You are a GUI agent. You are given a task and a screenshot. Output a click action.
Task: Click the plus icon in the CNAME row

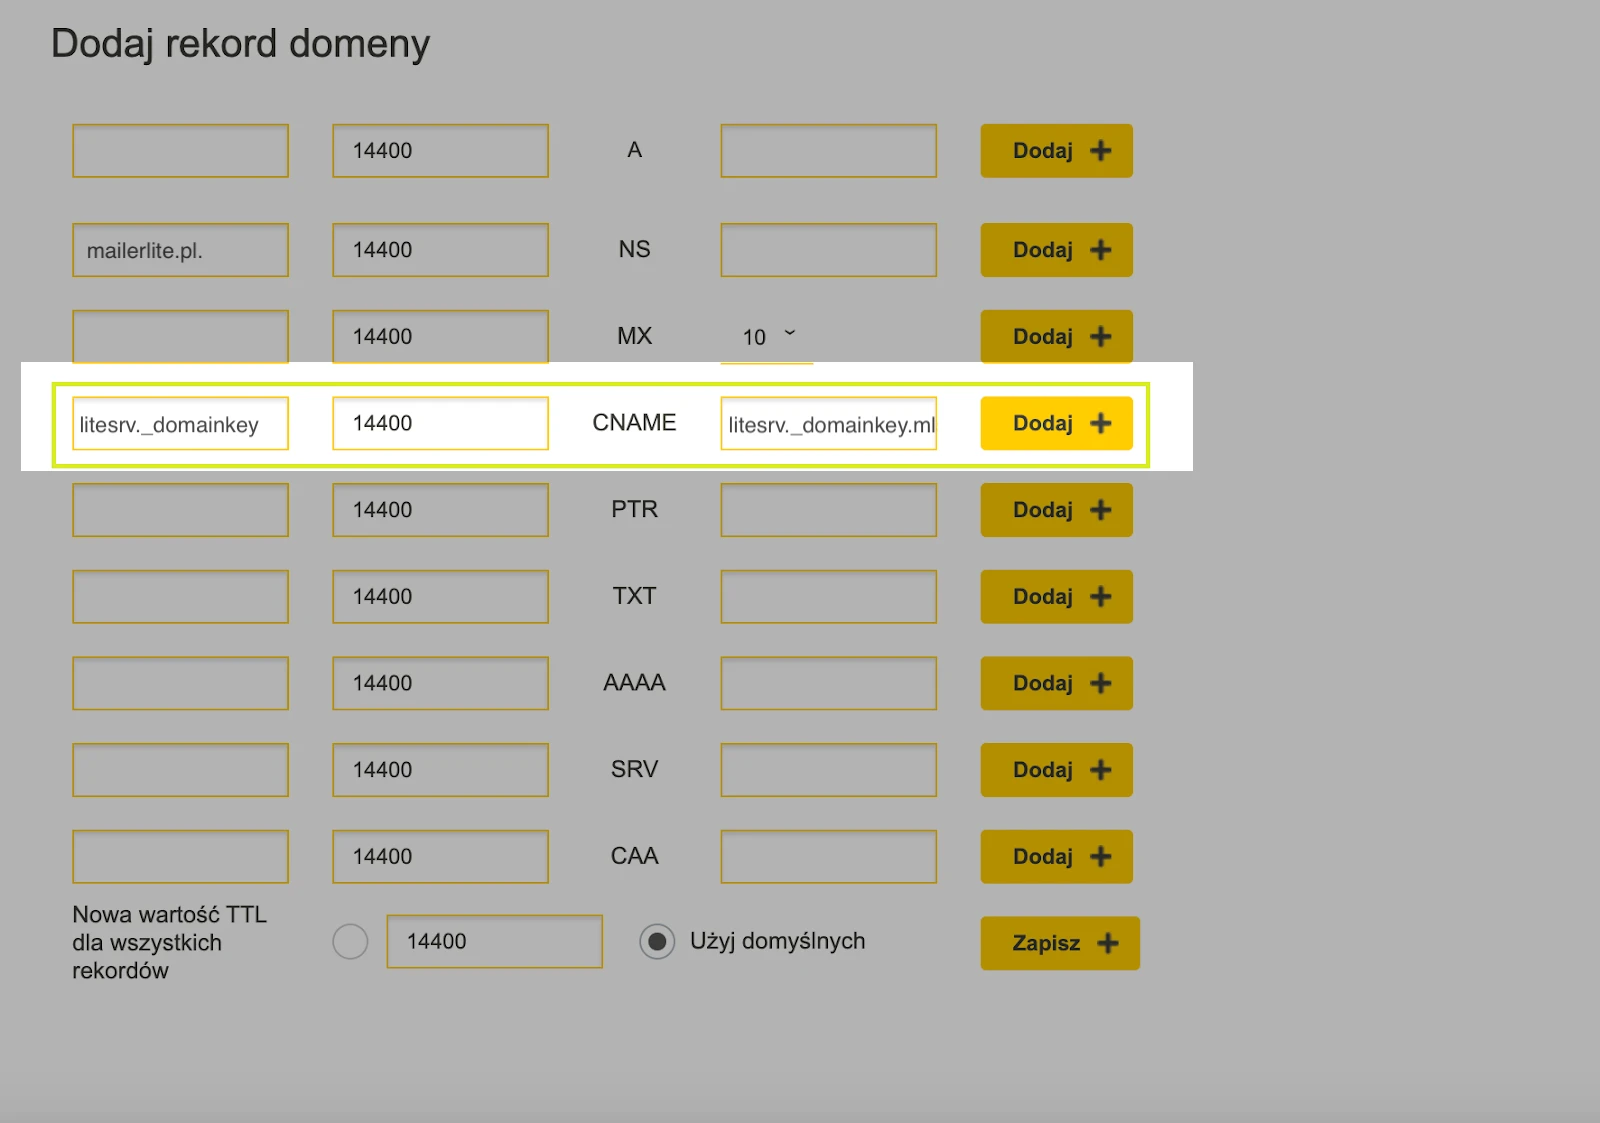1100,424
